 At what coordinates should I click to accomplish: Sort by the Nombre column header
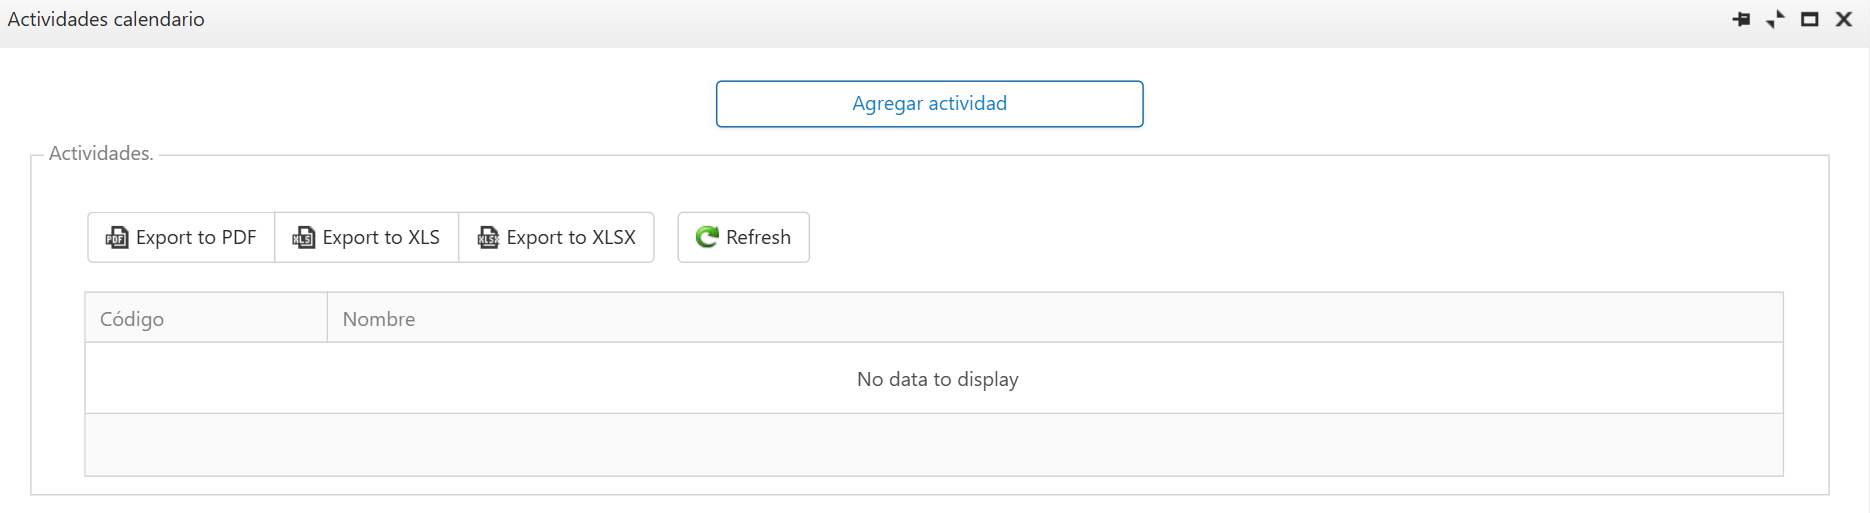pos(1055,318)
